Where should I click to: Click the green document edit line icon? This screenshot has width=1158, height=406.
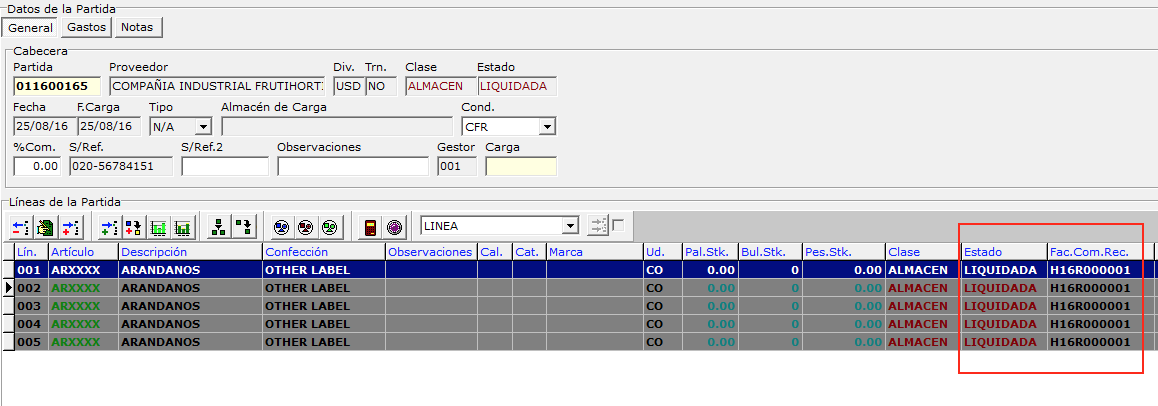[45, 226]
